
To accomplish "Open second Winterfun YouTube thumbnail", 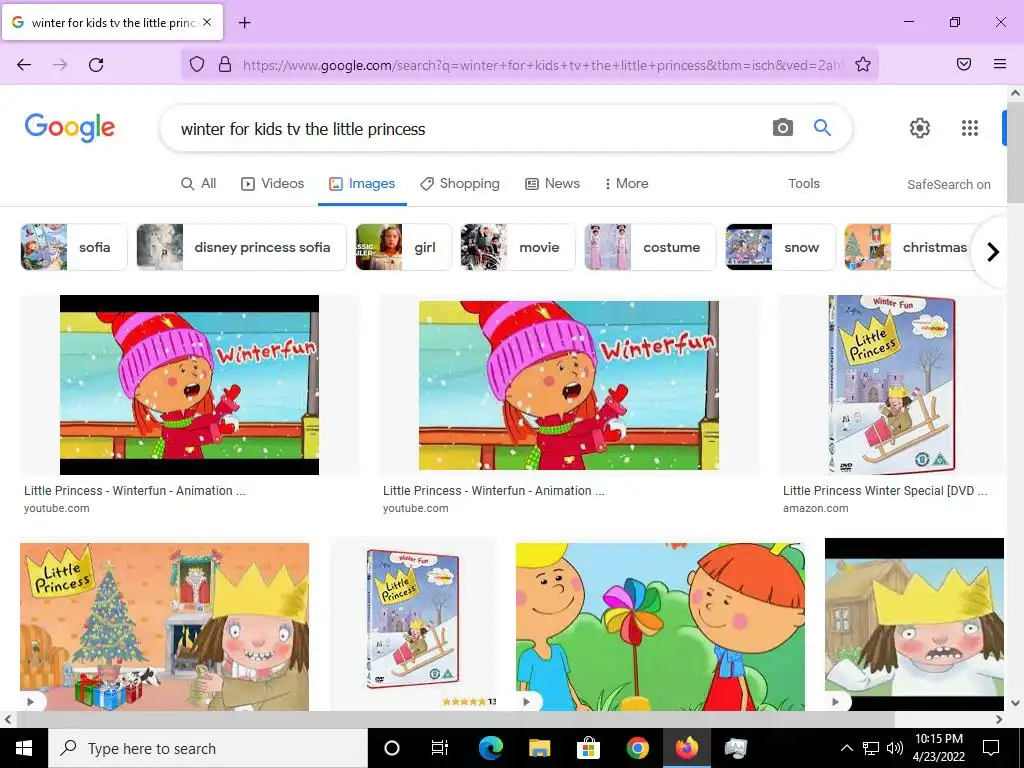I will (x=569, y=385).
